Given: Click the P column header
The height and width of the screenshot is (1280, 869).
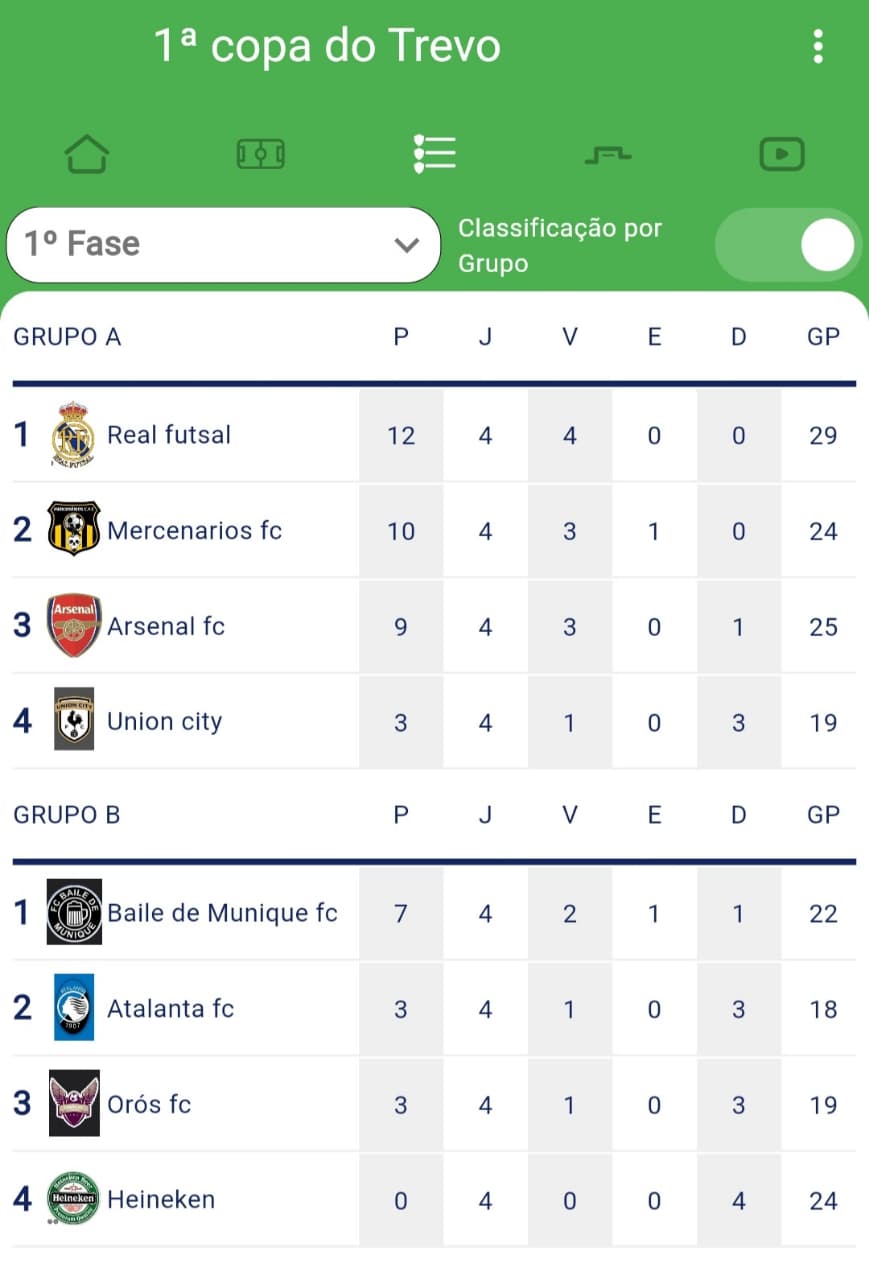Looking at the screenshot, I should pos(400,337).
